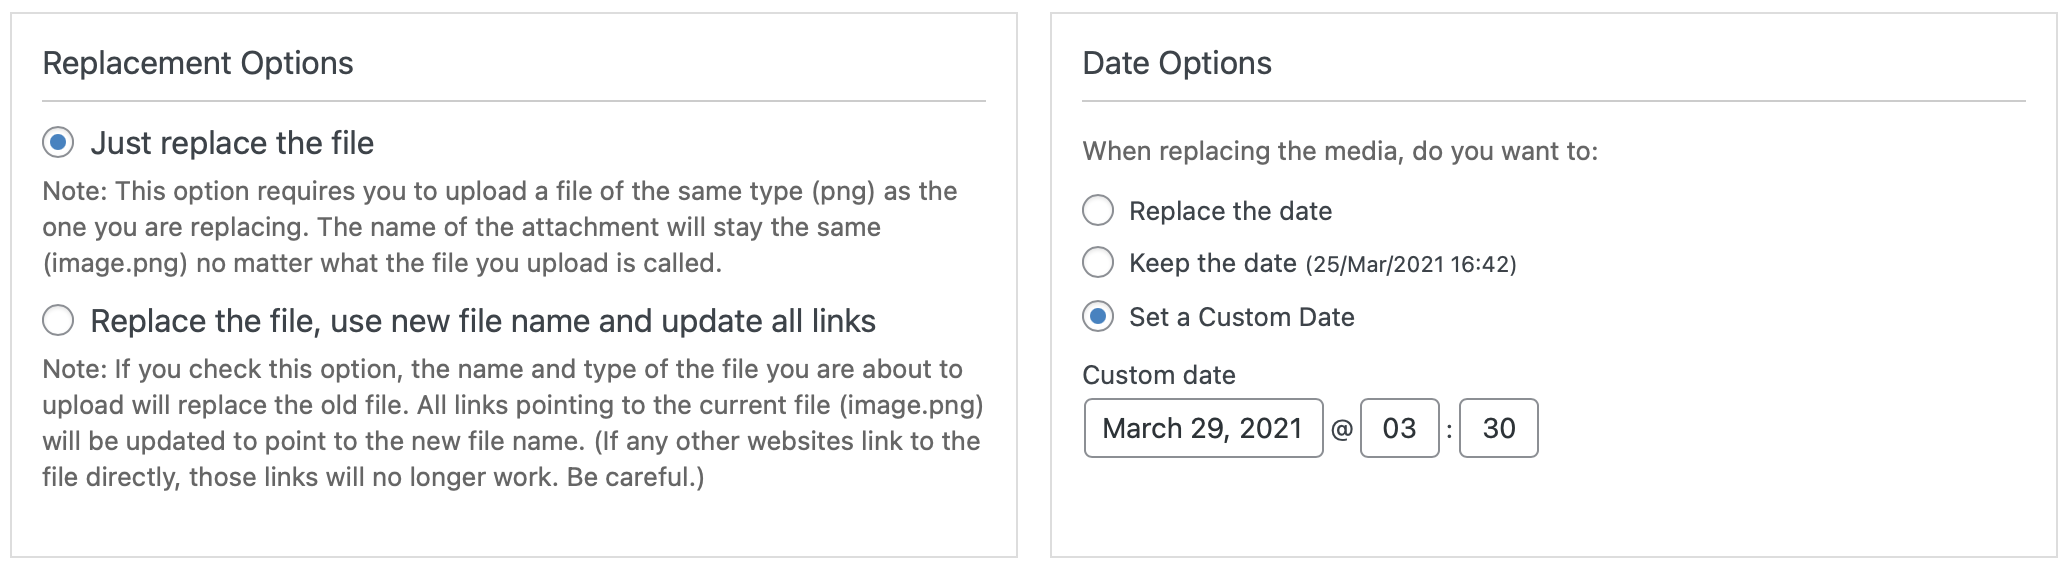
Task: Click the 'update all links' option label text
Action: [x=482, y=321]
